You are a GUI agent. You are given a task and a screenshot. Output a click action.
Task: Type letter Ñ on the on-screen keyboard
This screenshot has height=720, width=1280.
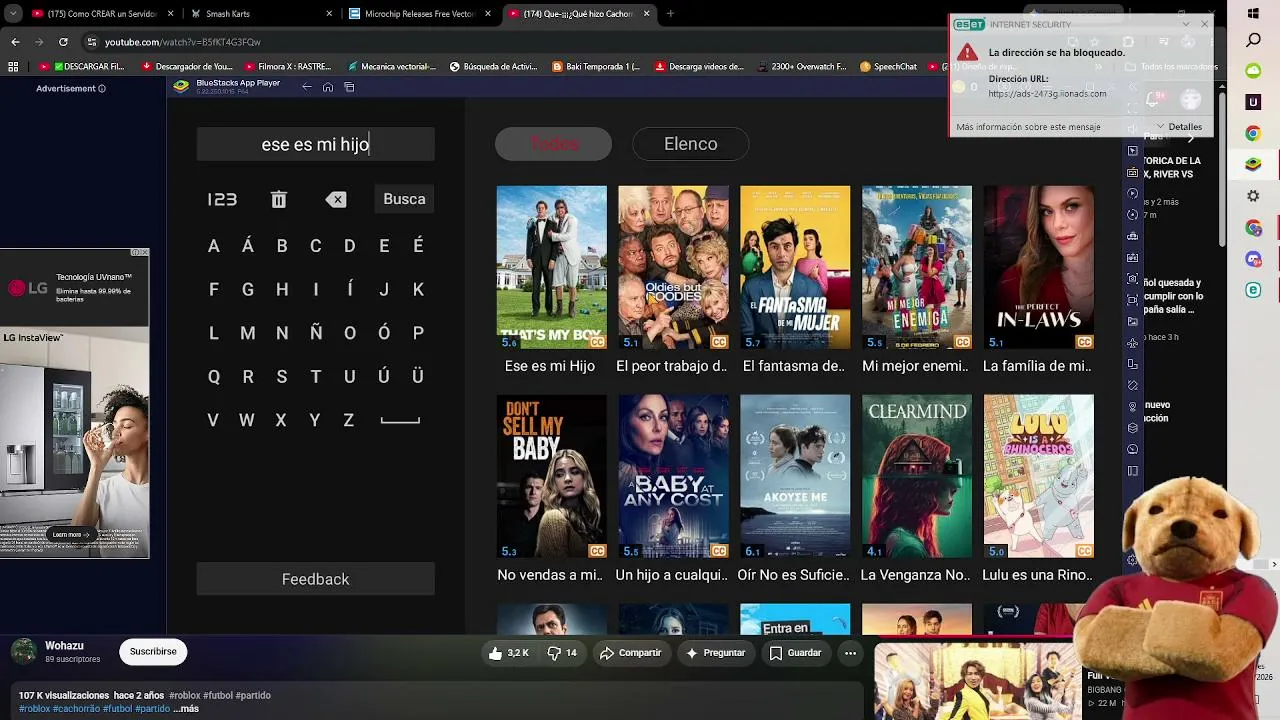316,333
